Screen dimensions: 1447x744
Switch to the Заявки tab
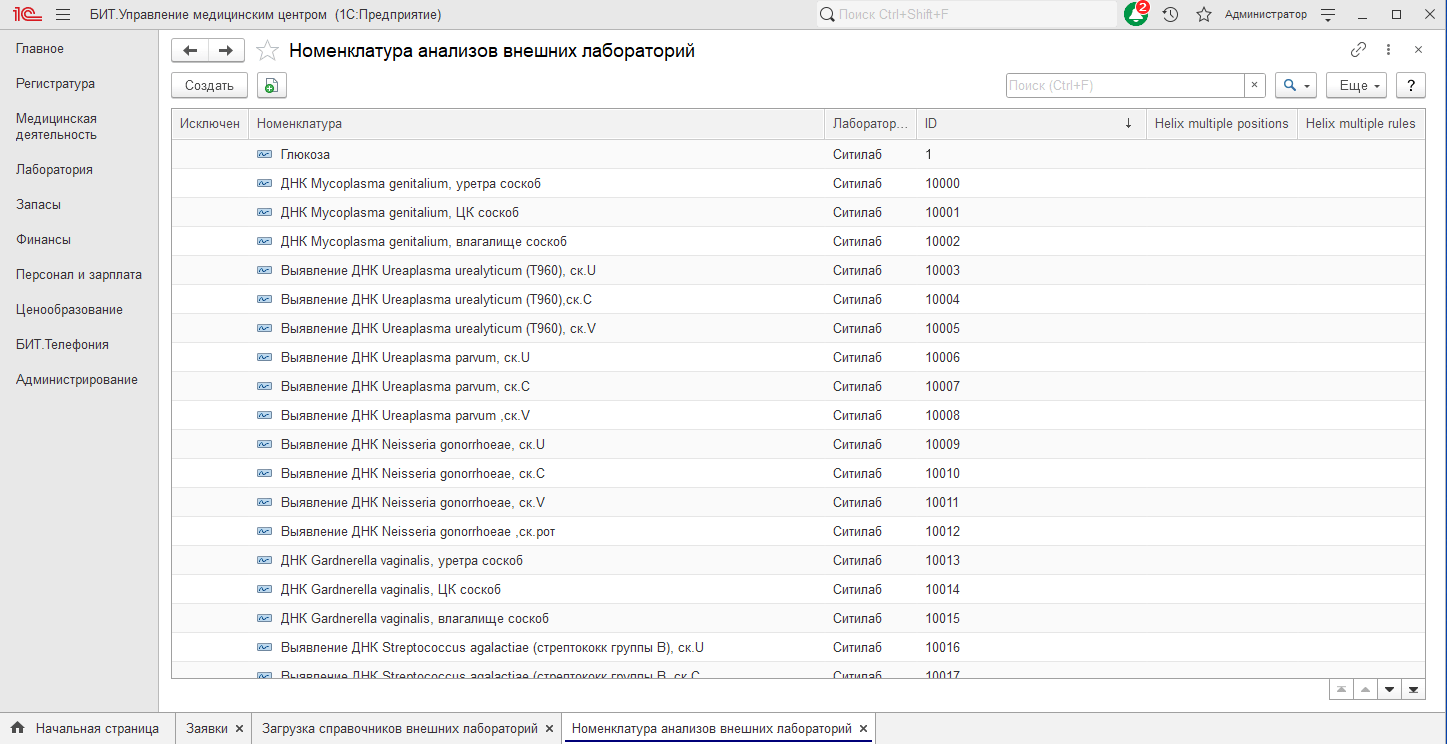[x=206, y=729]
